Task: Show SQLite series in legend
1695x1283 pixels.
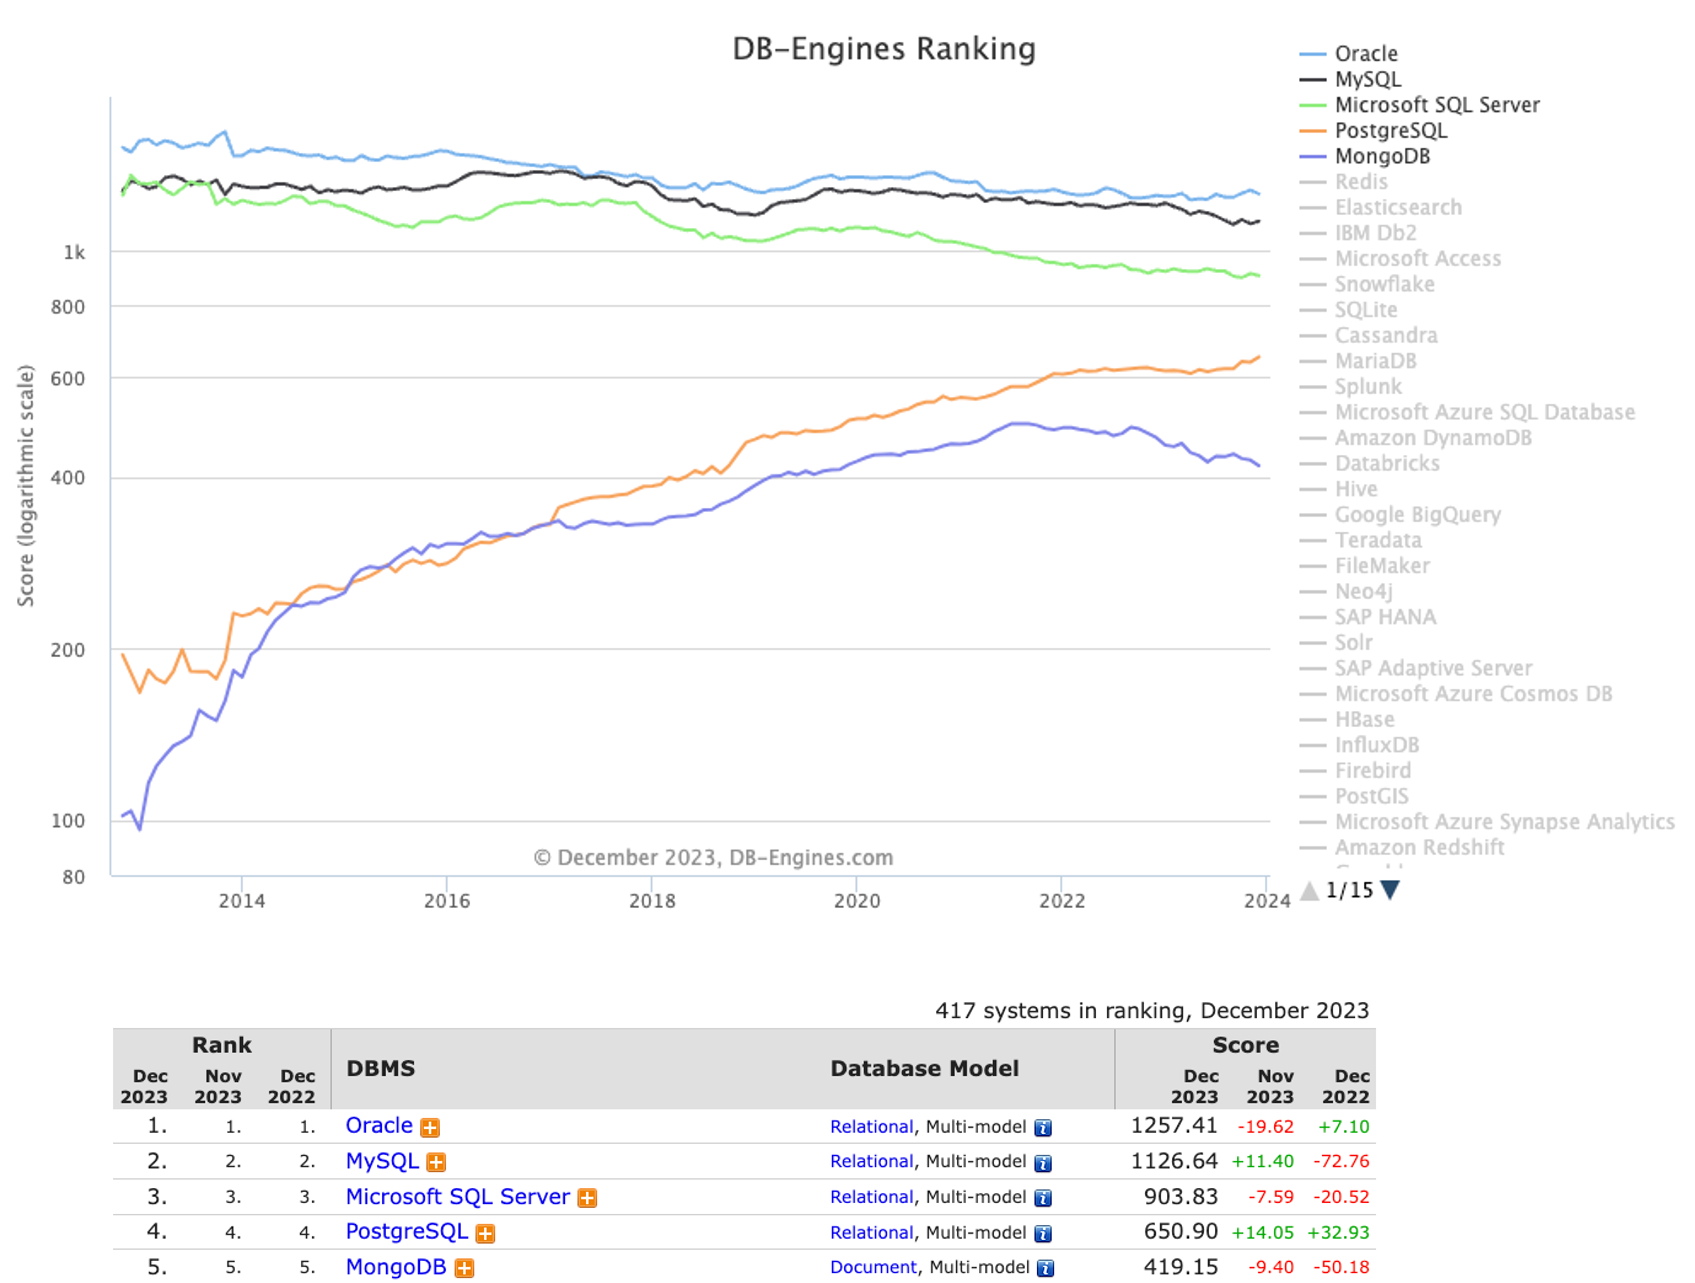Action: [1349, 310]
